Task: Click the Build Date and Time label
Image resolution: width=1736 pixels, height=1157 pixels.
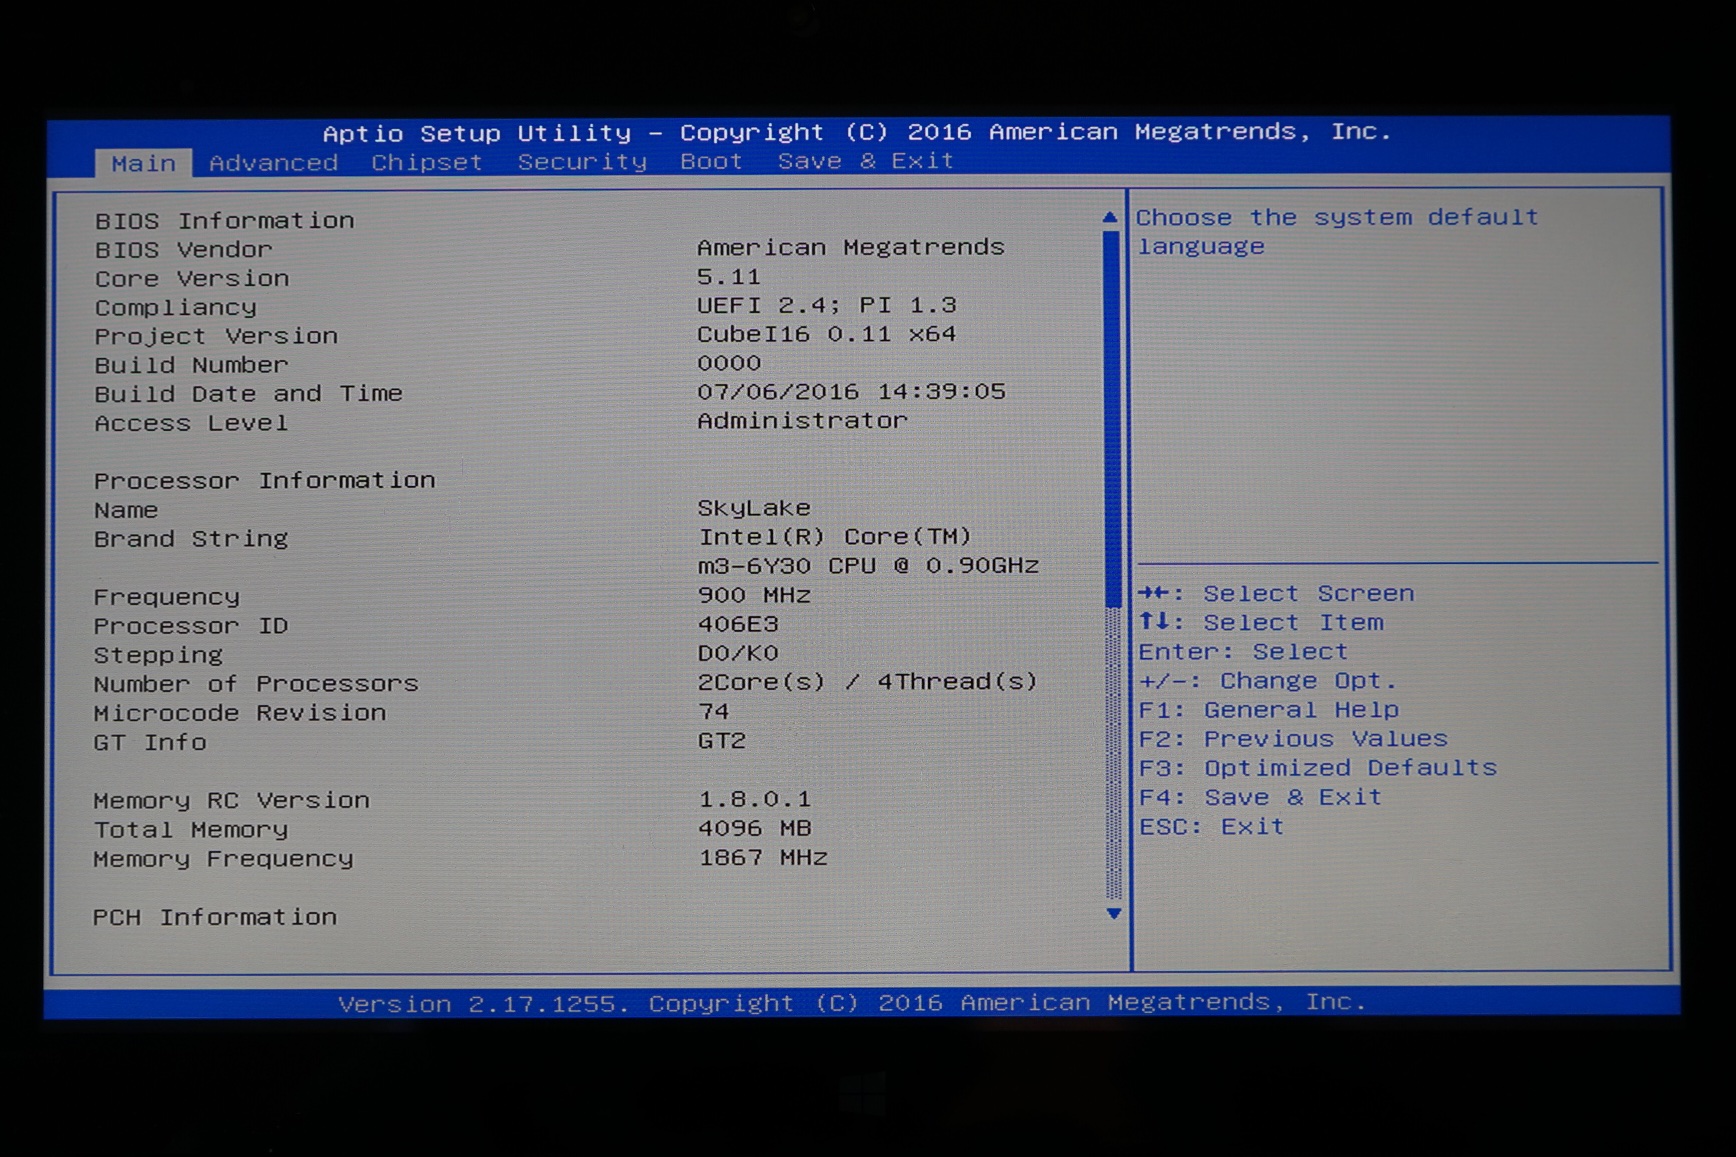Action: pos(248,394)
